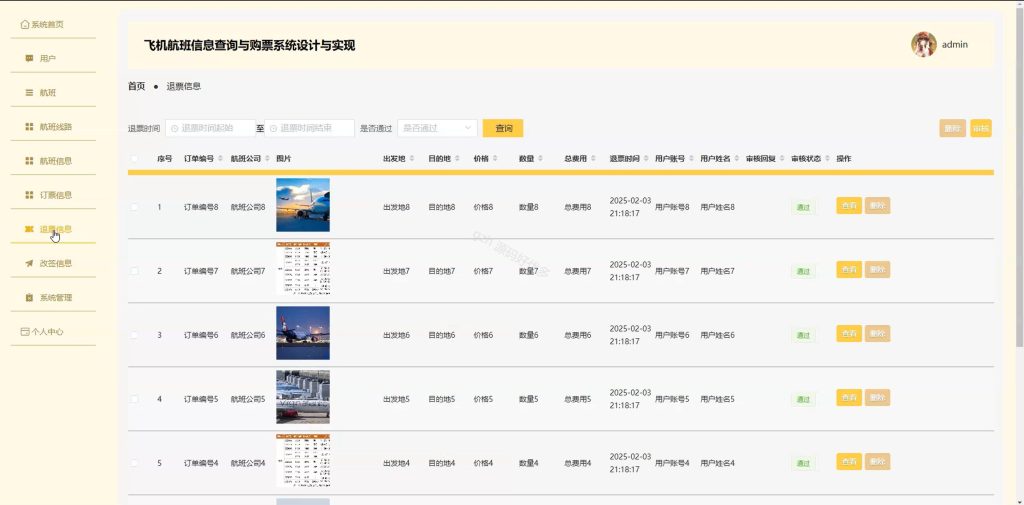The height and width of the screenshot is (505, 1024).
Task: Sort by 用户姓名 column arrows
Action: 737,159
